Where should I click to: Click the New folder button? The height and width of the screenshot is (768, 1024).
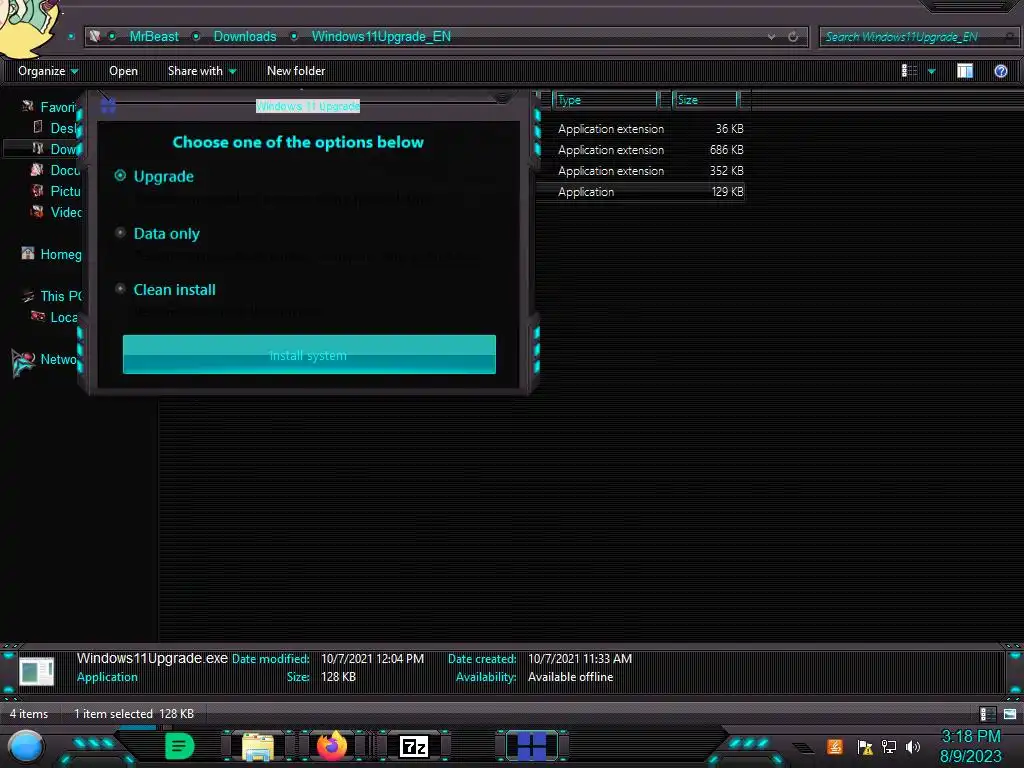(x=296, y=71)
